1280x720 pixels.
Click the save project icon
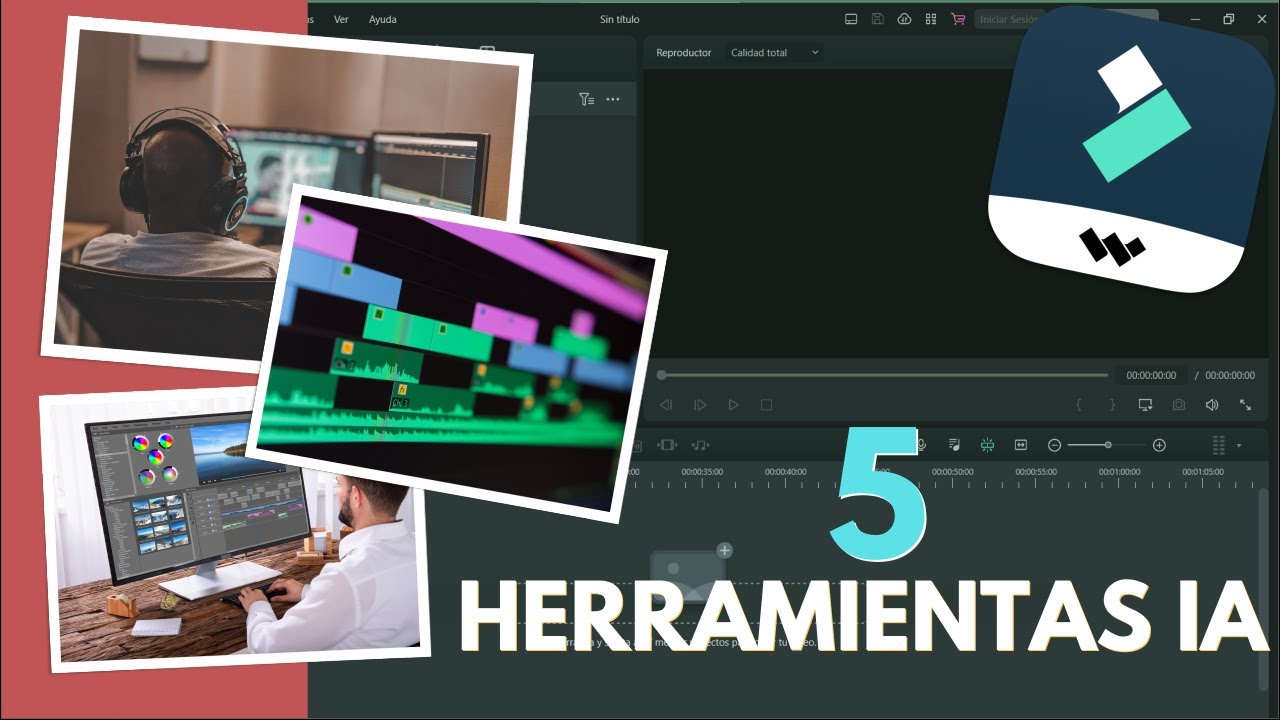click(878, 19)
